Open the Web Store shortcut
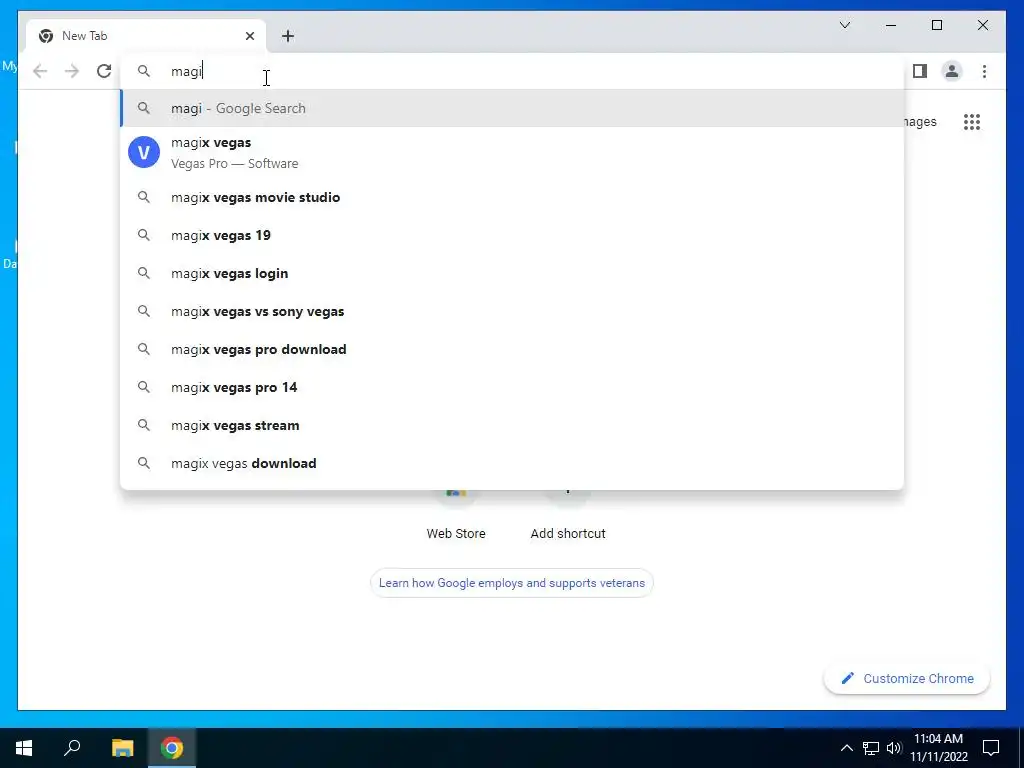Viewport: 1024px width, 768px height. [x=456, y=516]
